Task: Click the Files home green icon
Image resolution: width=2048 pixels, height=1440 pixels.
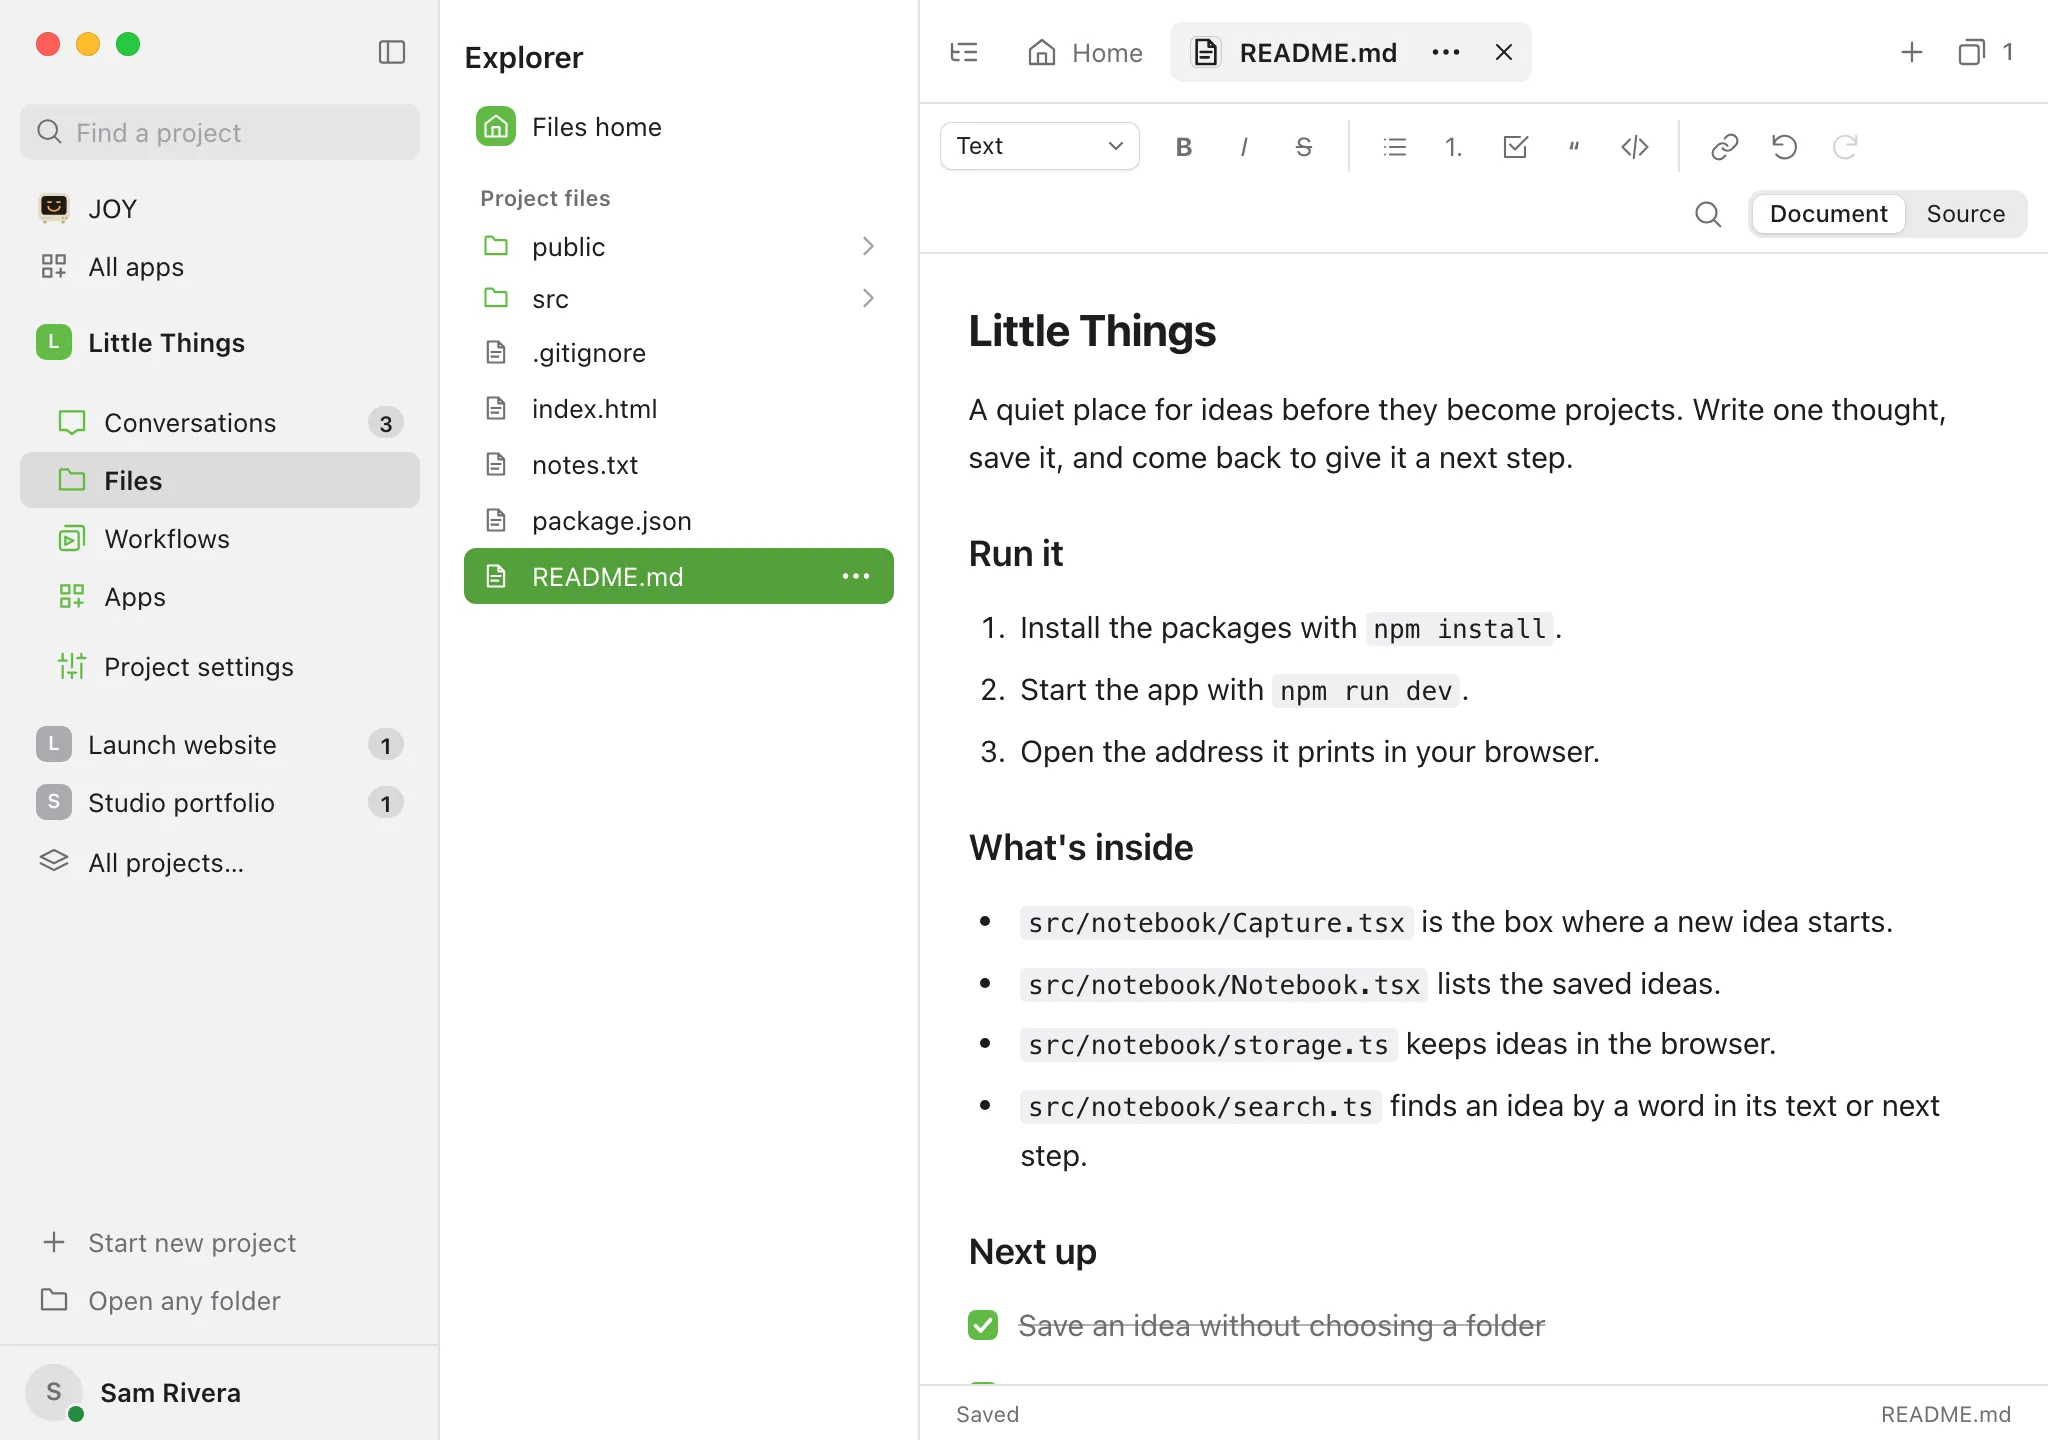Action: coord(496,127)
